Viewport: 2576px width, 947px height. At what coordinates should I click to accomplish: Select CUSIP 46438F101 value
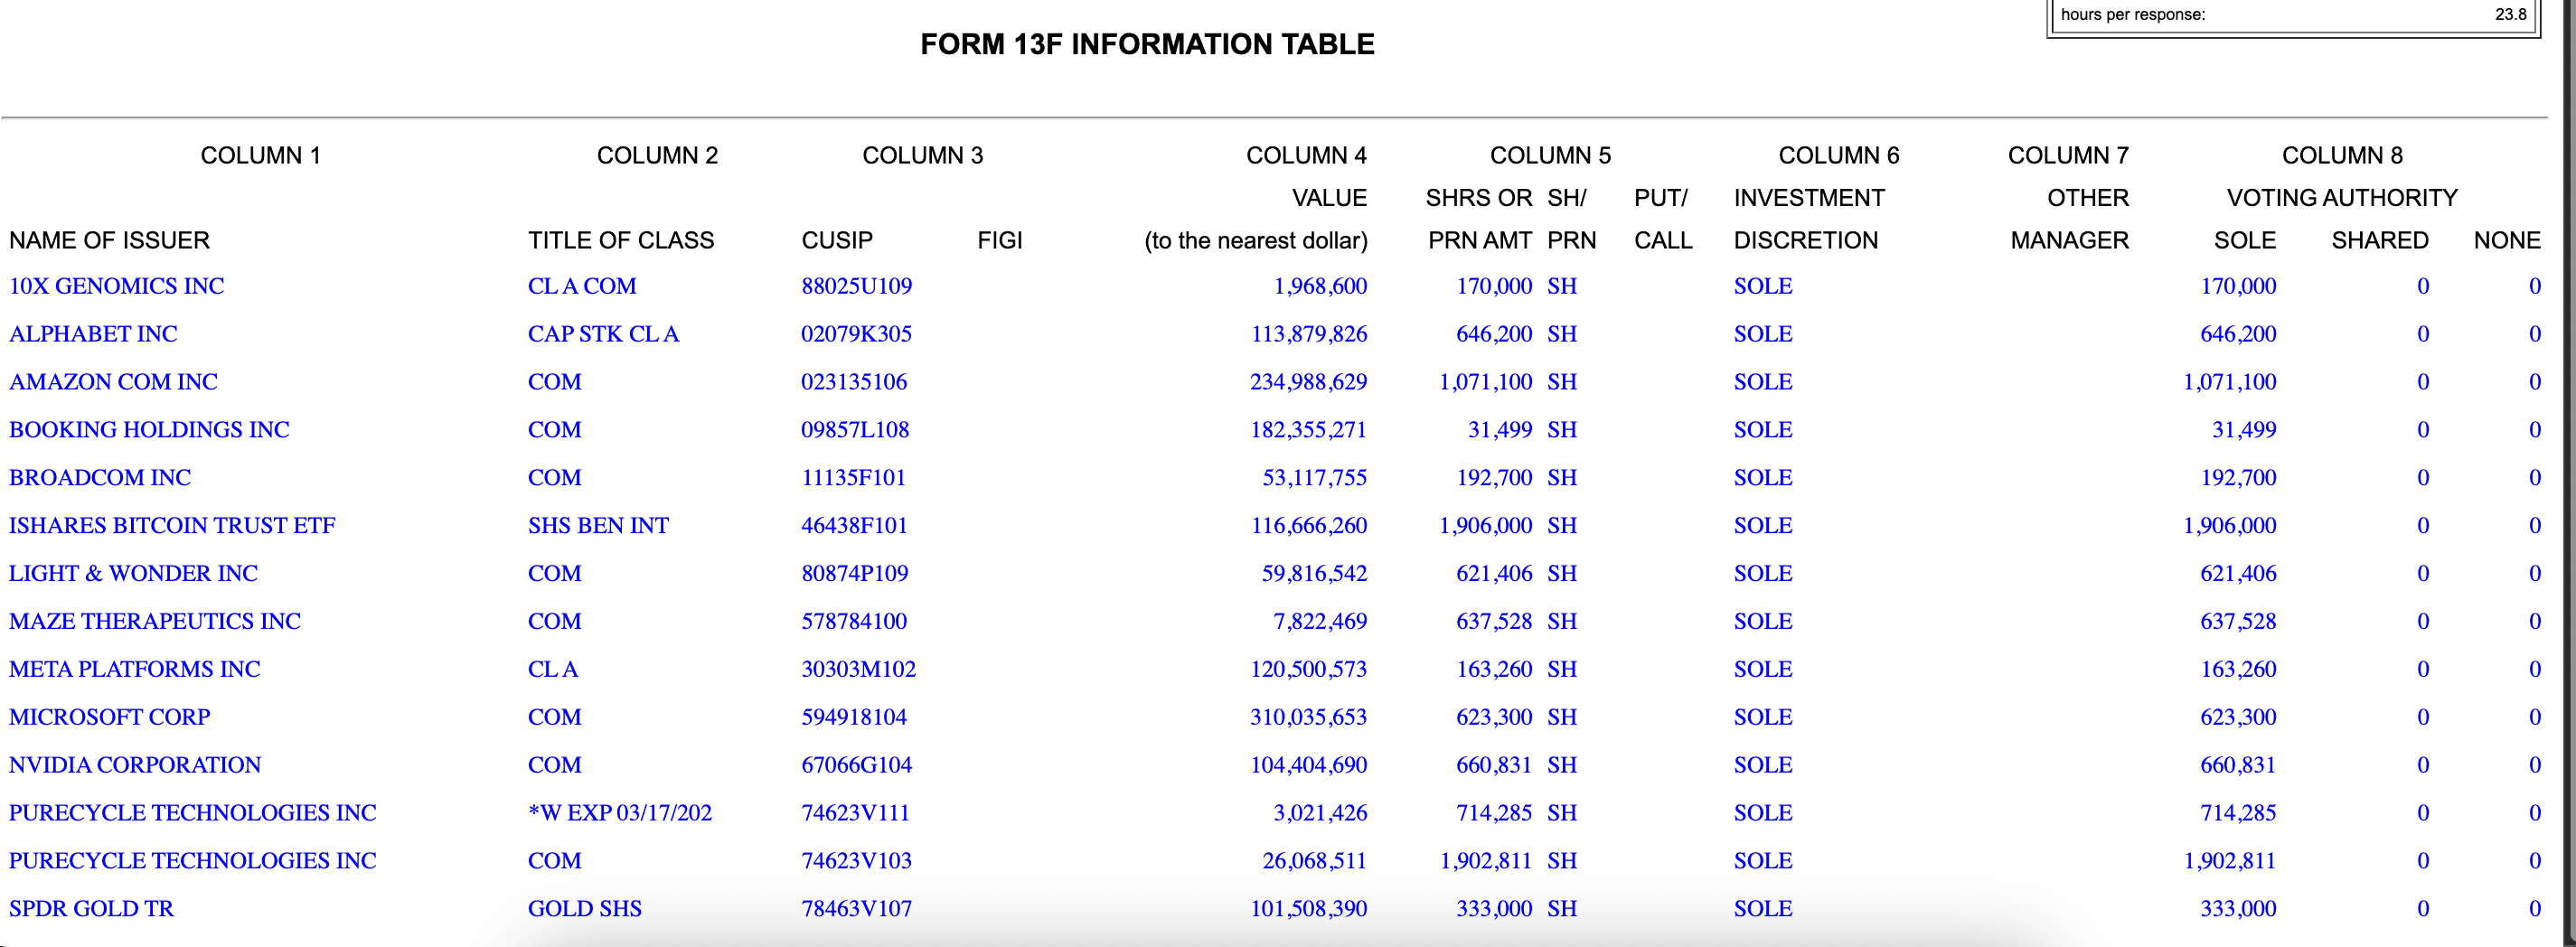(x=854, y=526)
